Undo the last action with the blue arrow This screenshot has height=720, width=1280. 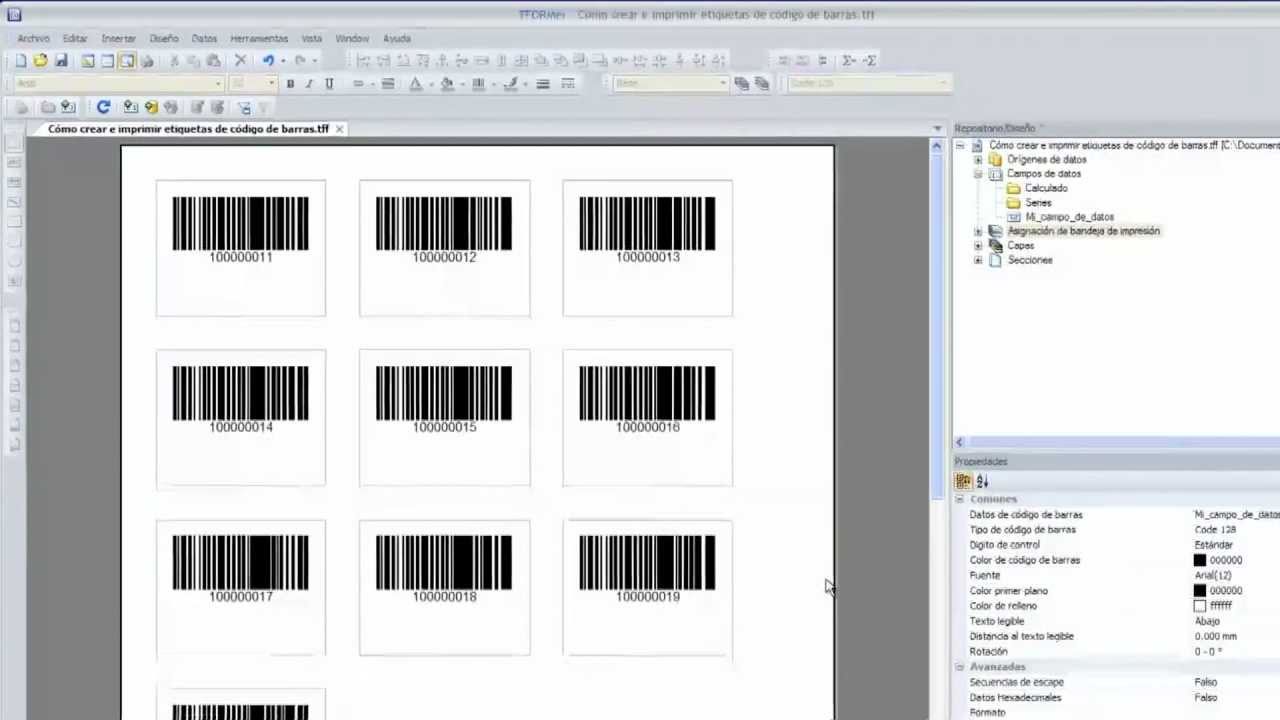pos(267,61)
